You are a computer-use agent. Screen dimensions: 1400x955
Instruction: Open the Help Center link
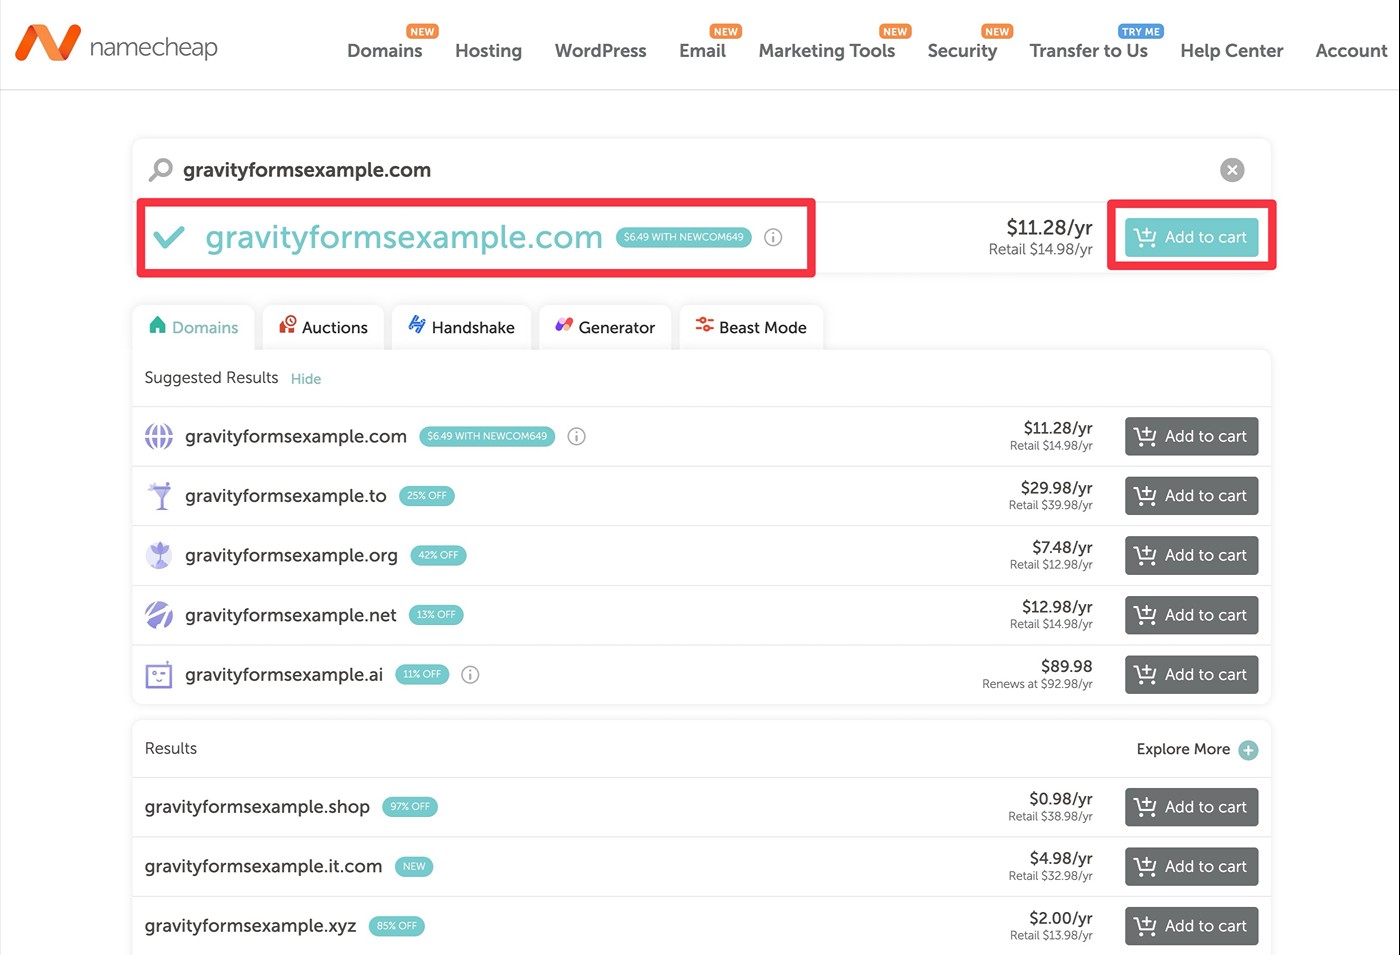click(x=1232, y=50)
